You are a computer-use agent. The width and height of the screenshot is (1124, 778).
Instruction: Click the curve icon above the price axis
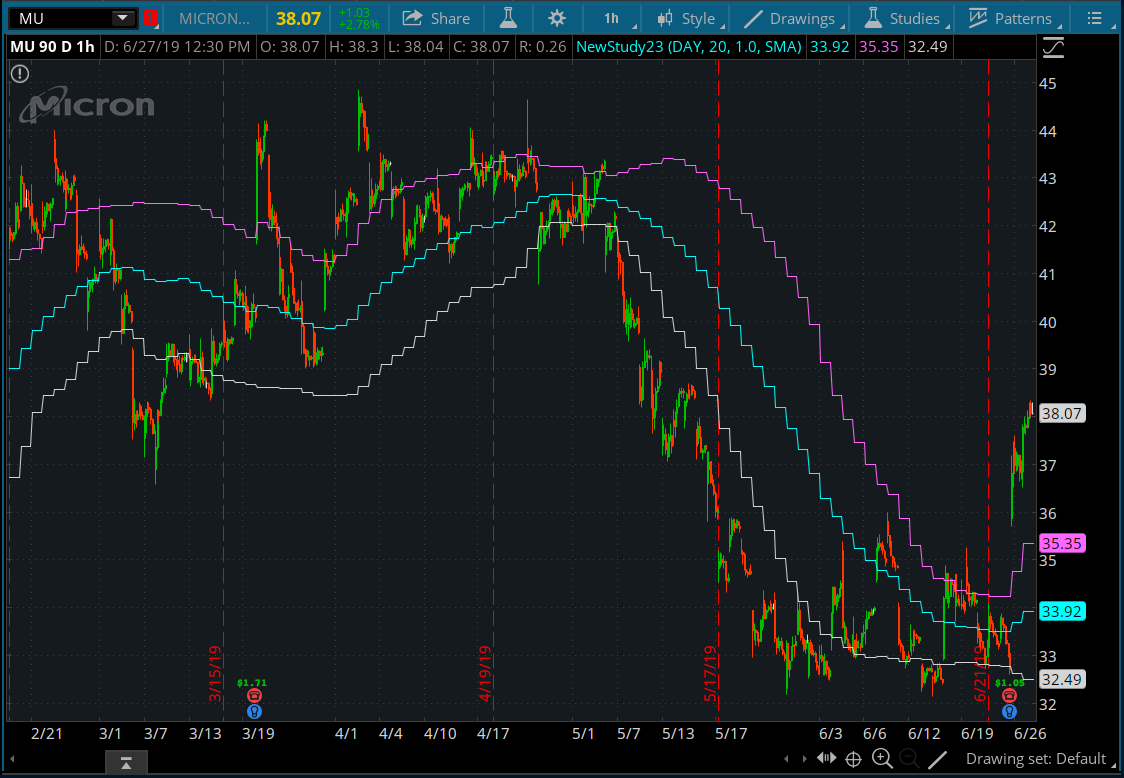tap(1053, 48)
